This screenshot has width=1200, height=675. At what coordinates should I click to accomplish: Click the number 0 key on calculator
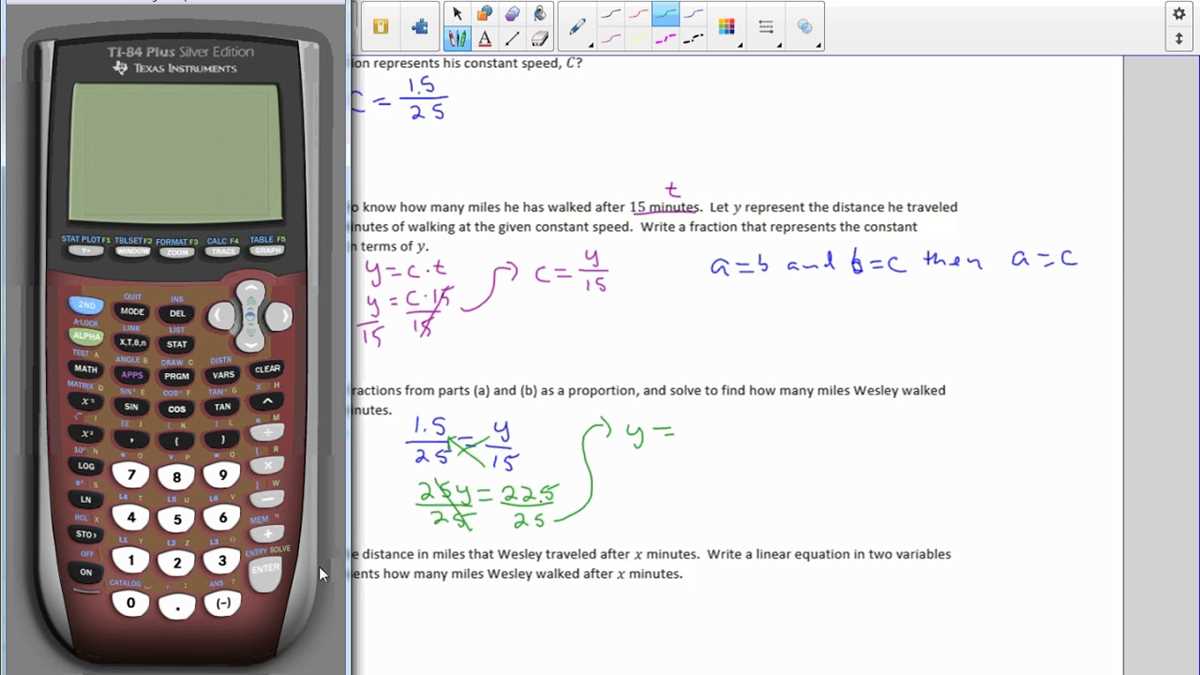pos(131,603)
